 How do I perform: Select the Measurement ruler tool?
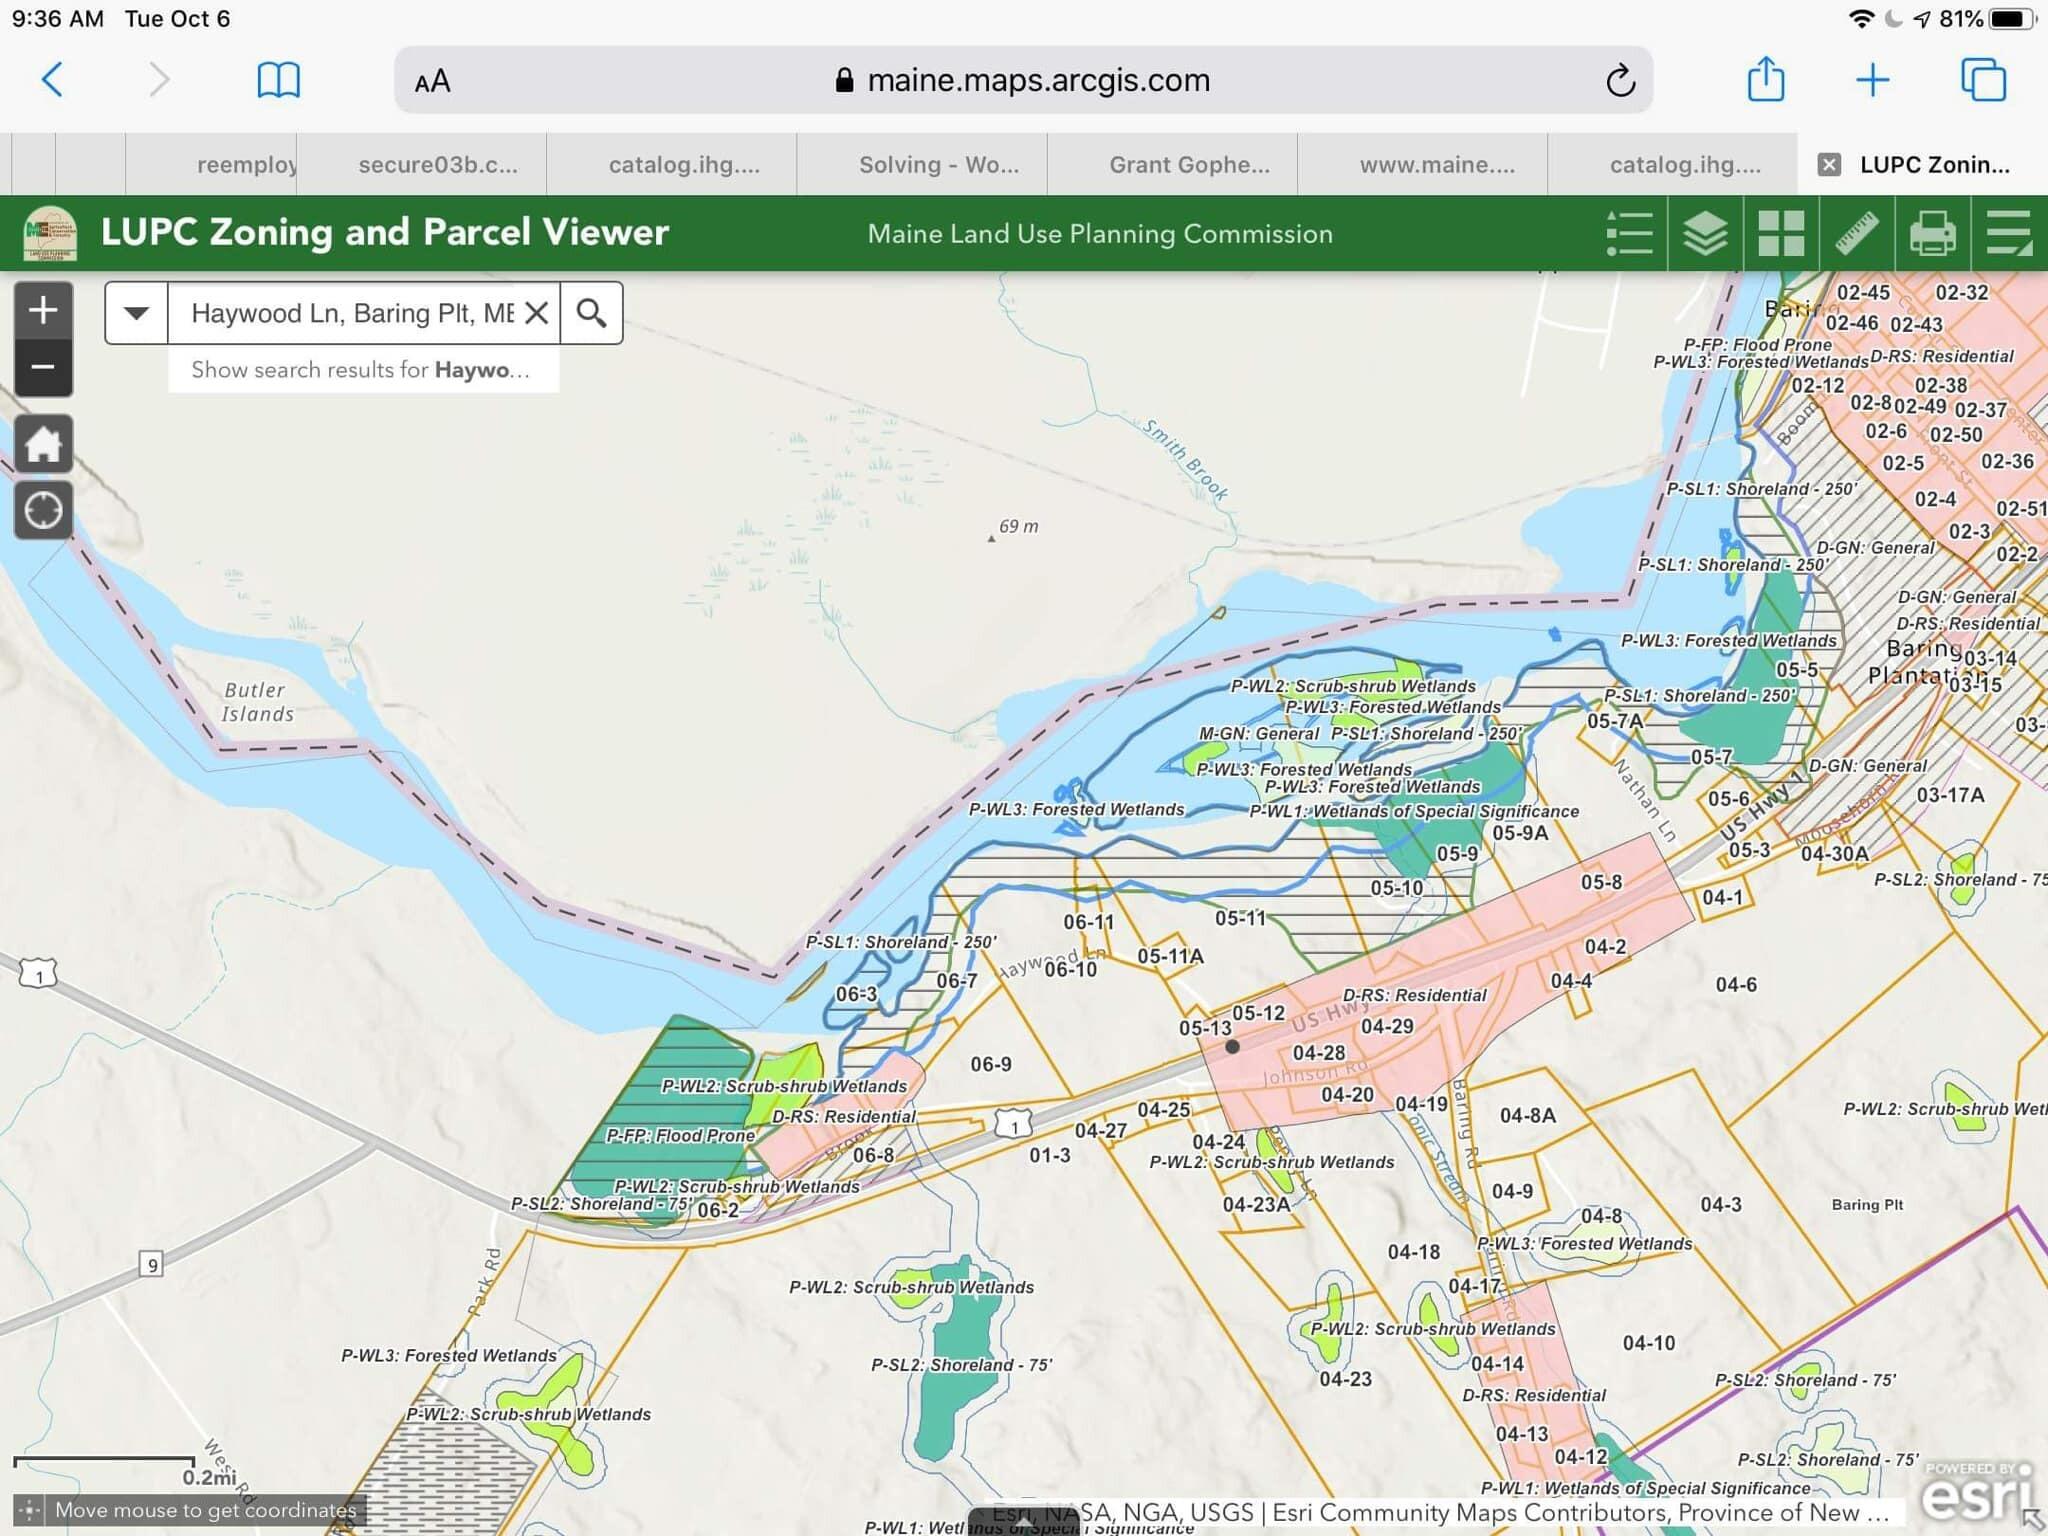1857,233
